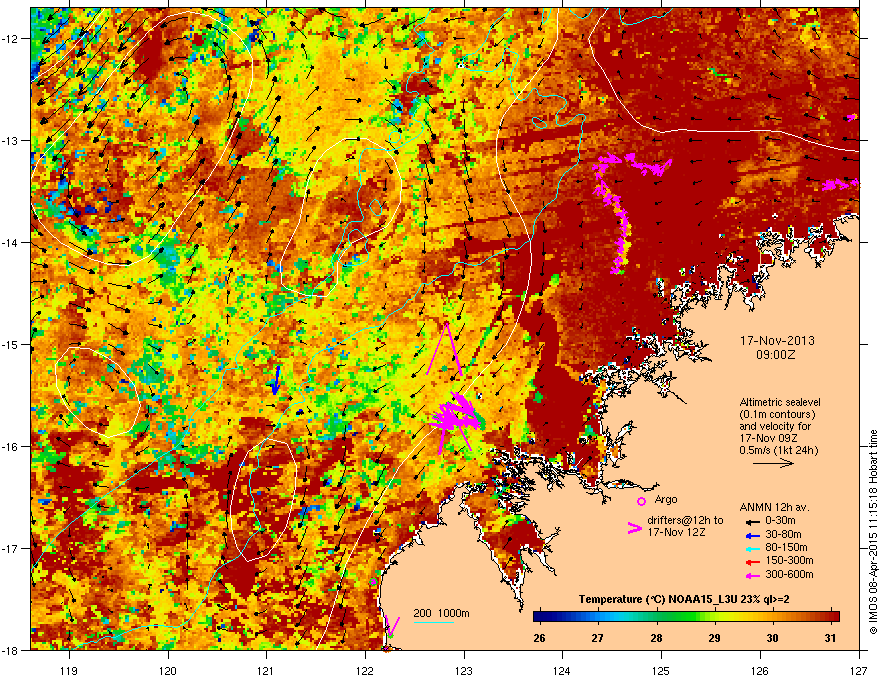Click the longitude axis label 123
Viewport: 880px width, 680px height.
(464, 670)
